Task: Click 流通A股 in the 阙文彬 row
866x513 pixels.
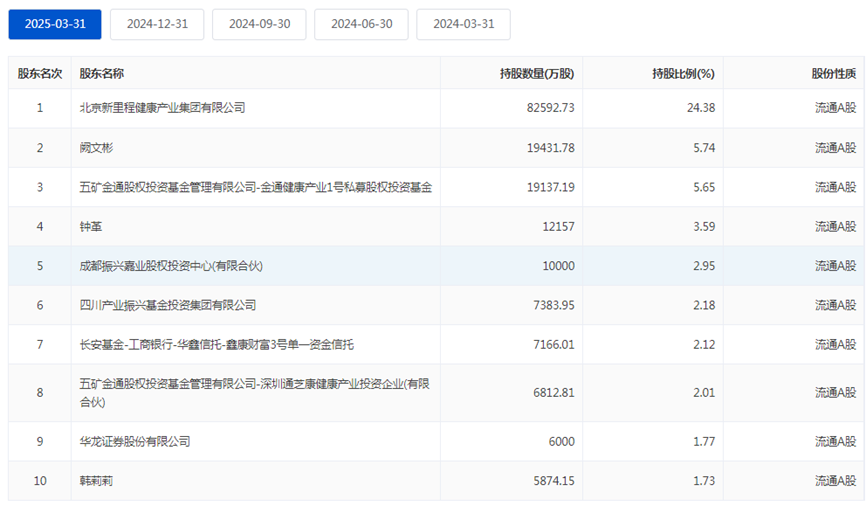Action: (836, 147)
